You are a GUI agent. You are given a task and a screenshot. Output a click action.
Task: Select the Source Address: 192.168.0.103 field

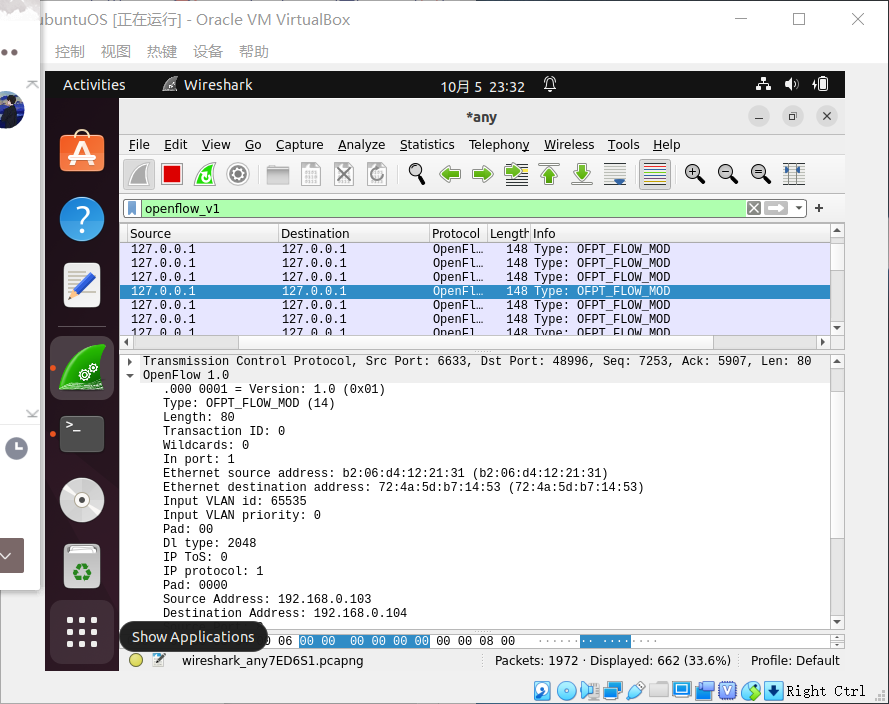click(267, 599)
